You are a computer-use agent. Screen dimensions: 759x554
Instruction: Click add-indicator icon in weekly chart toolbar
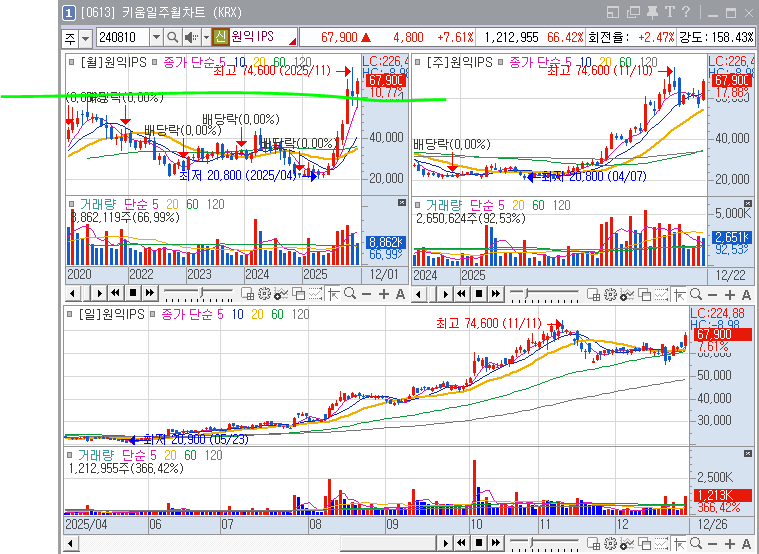coord(627,294)
